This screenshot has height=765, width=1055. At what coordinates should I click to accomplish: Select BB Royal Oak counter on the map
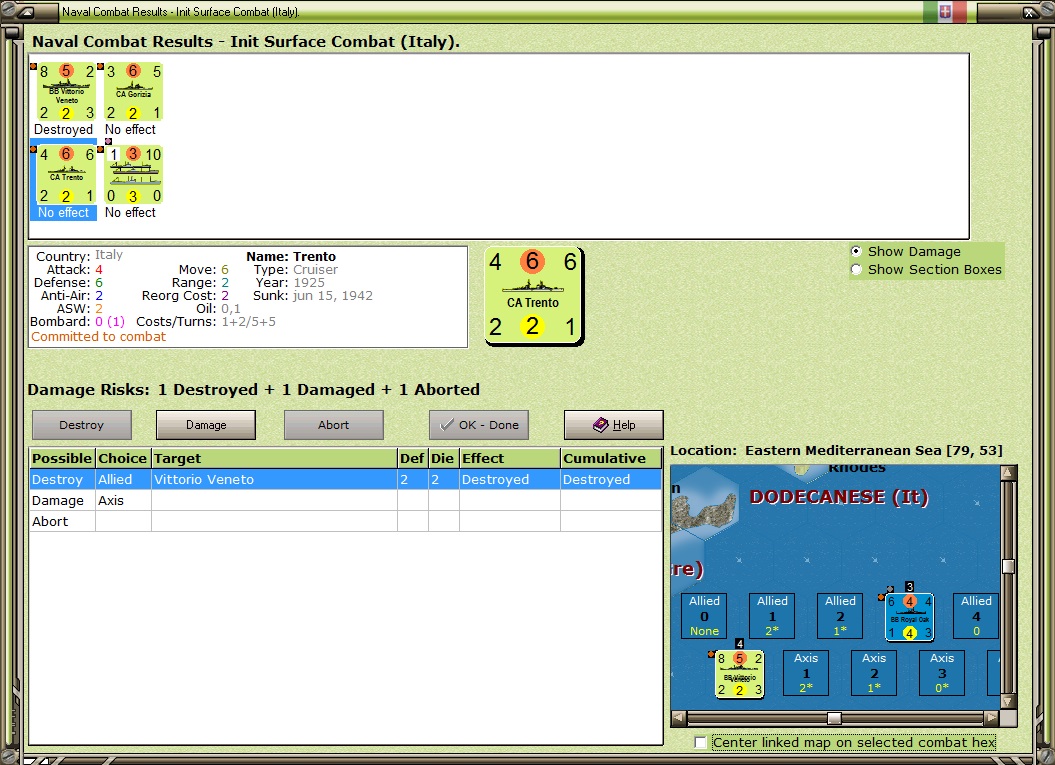[909, 616]
